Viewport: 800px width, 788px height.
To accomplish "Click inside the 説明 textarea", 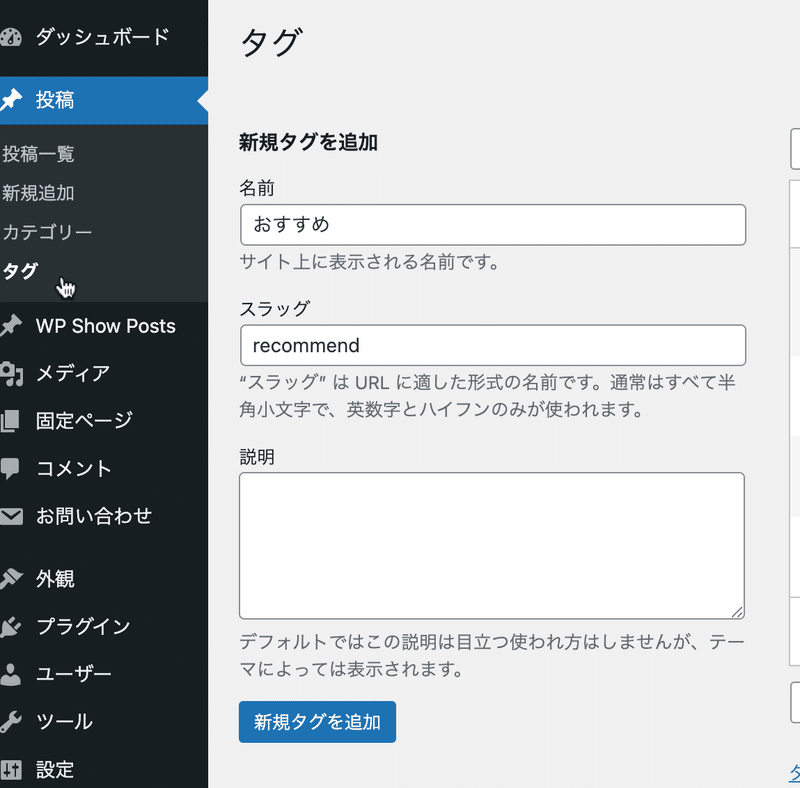I will (x=492, y=546).
